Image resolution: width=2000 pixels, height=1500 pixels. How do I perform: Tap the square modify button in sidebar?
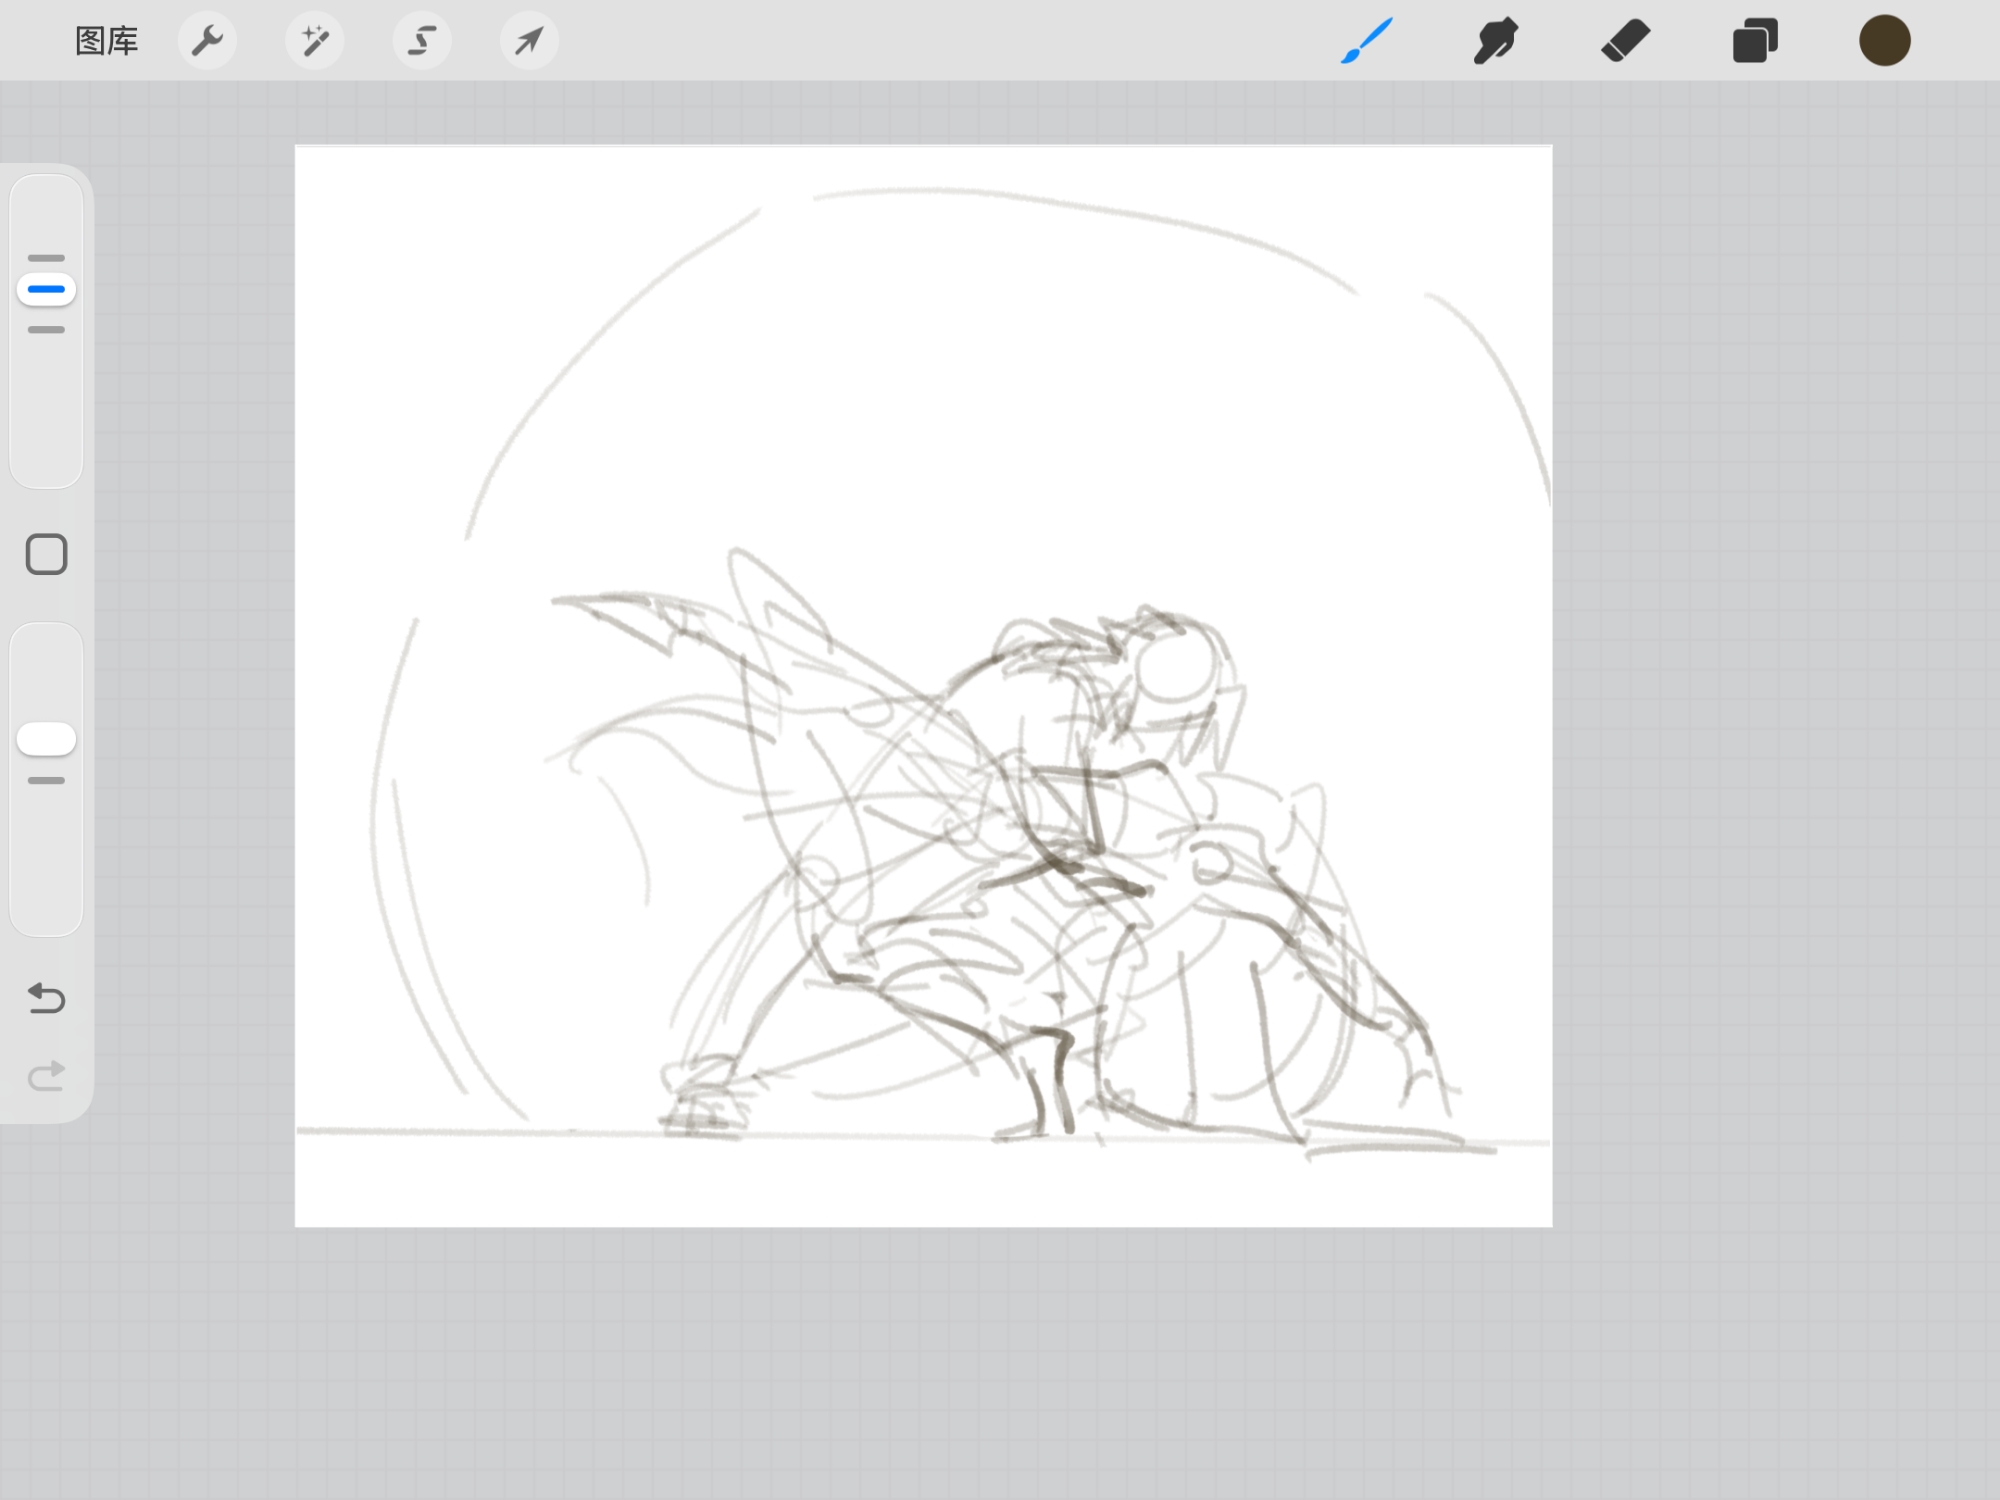(x=46, y=554)
